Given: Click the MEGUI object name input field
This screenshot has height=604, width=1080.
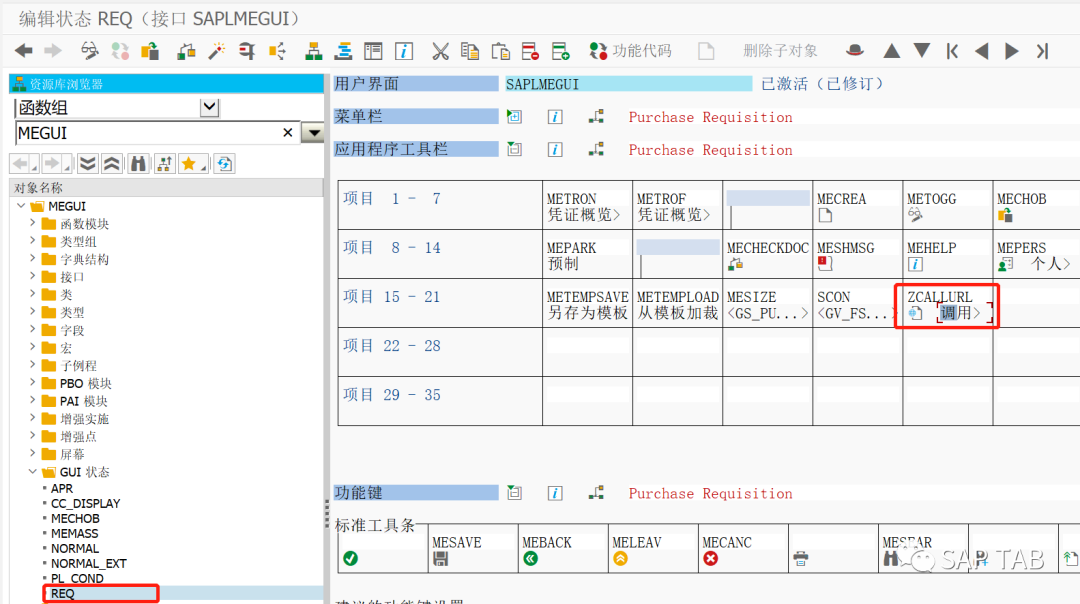Looking at the screenshot, I should pos(148,133).
